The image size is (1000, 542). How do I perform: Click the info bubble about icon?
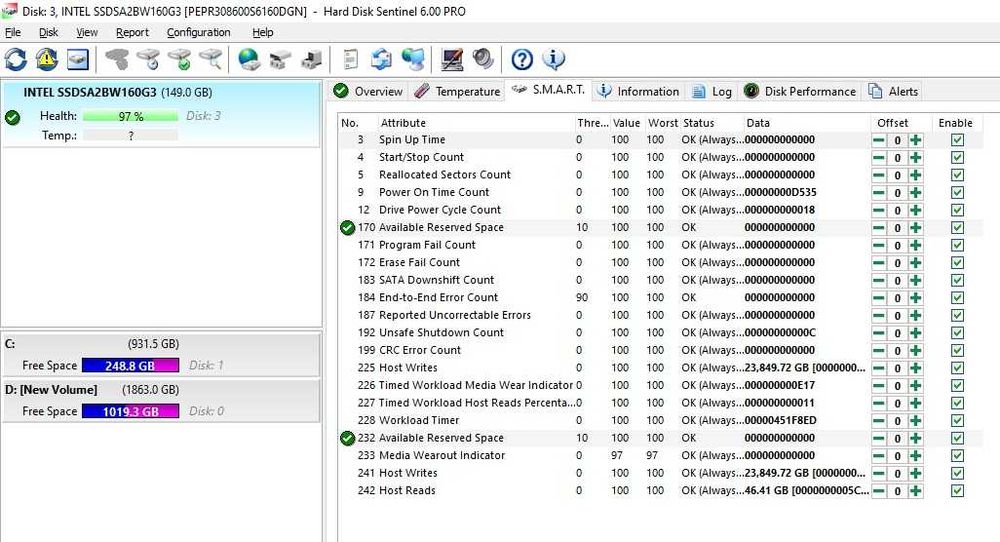point(554,59)
